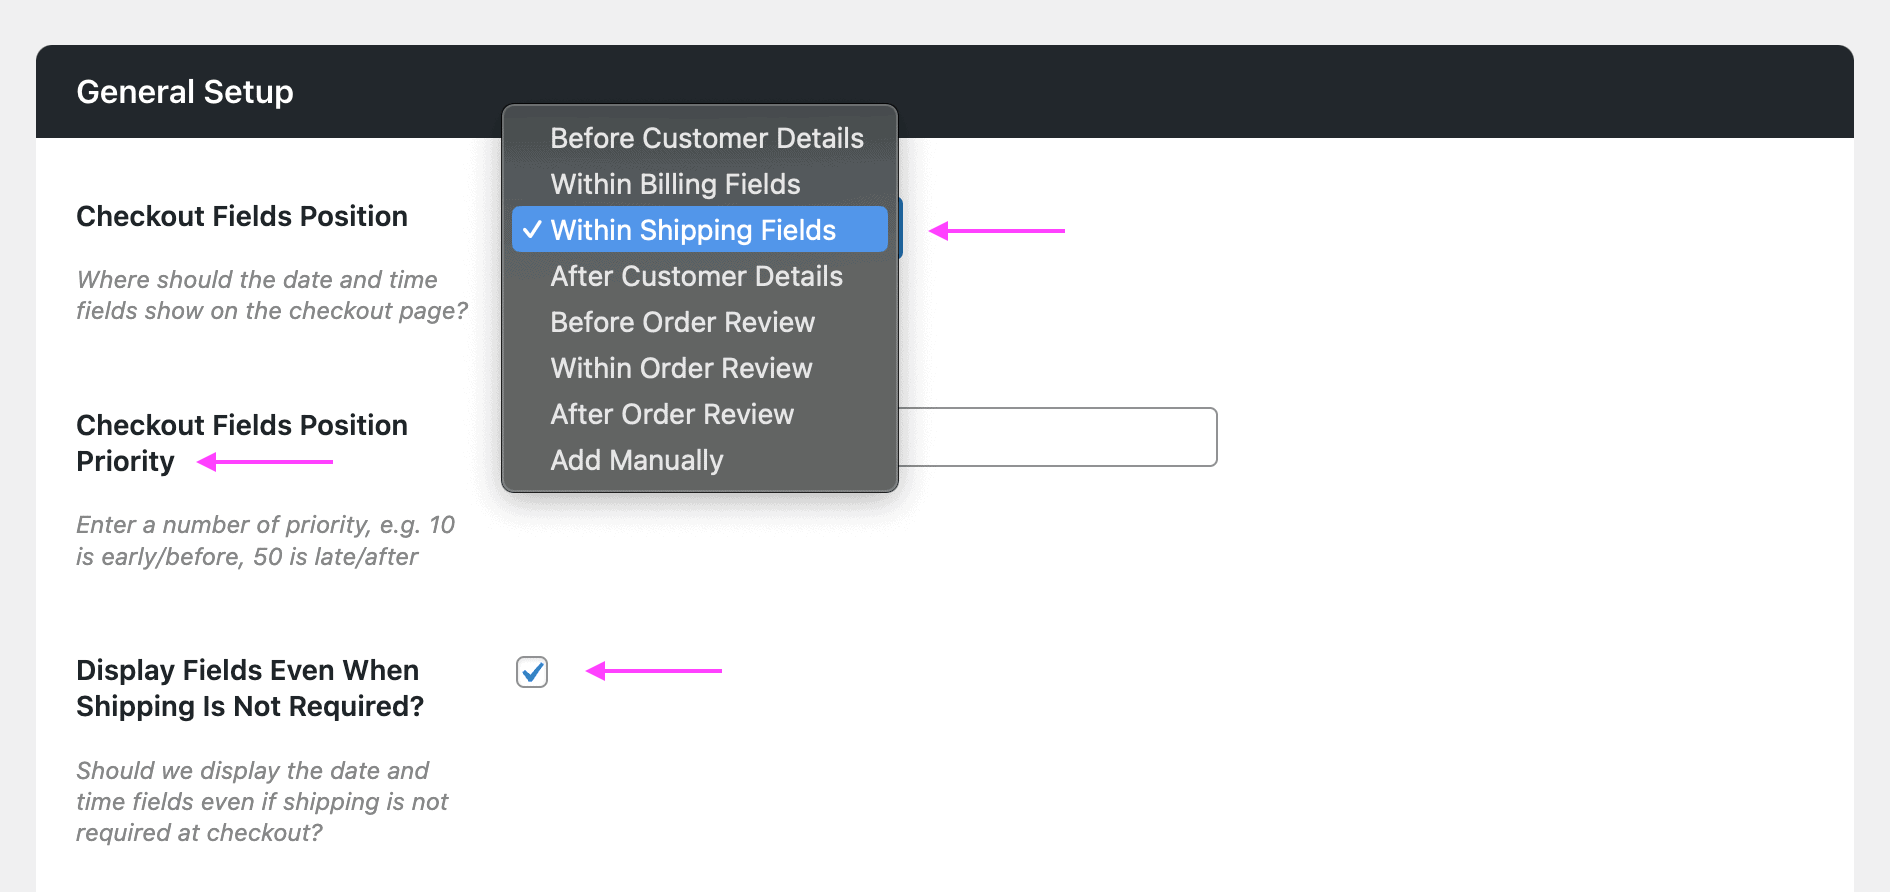Click the Checkout Fields Position Priority label
Screen dimensions: 1890x892
[x=241, y=443]
